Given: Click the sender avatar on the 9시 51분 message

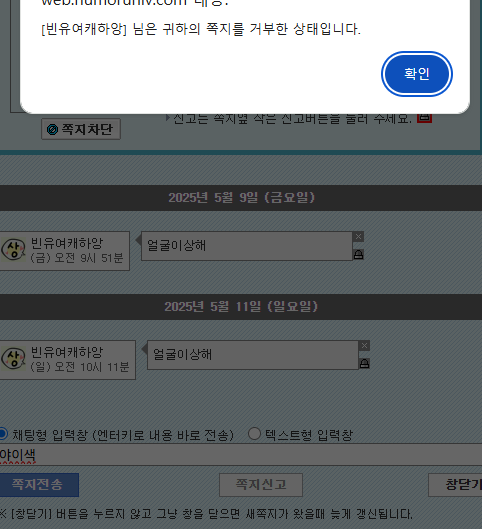Looking at the screenshot, I should tap(13, 250).
